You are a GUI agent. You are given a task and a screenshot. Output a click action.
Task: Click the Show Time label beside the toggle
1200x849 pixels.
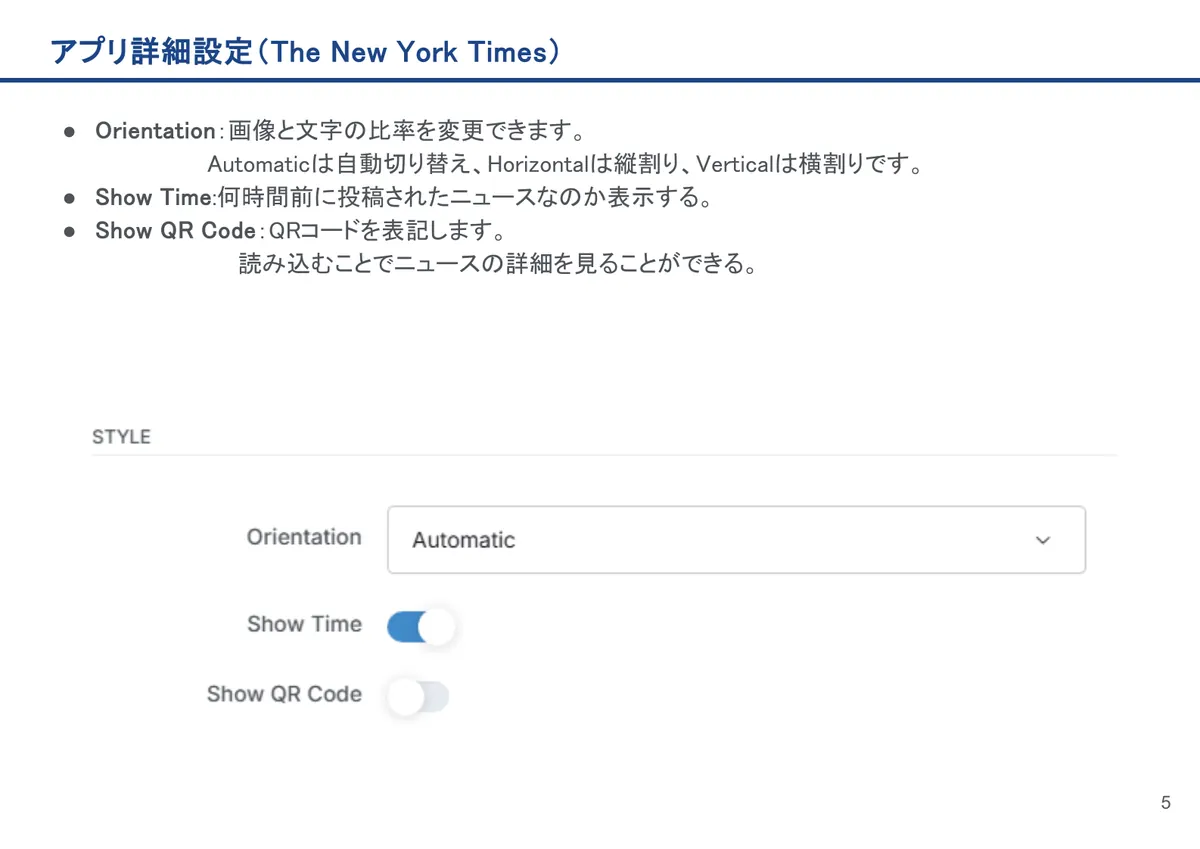[x=304, y=624]
